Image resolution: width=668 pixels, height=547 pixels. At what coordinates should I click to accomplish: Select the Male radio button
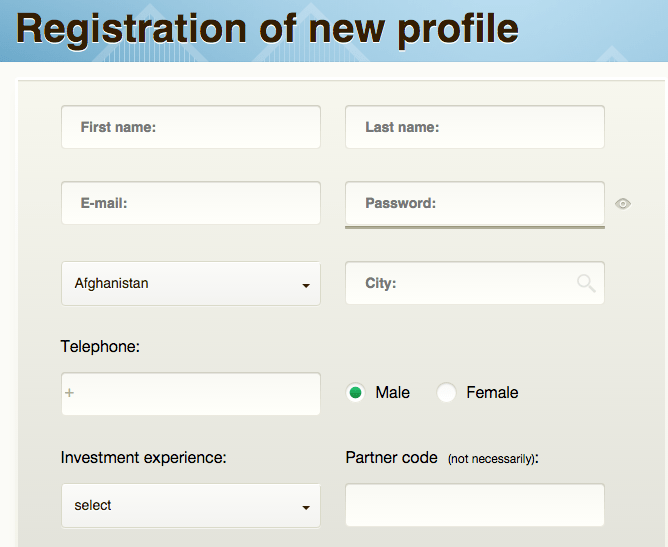(x=355, y=392)
